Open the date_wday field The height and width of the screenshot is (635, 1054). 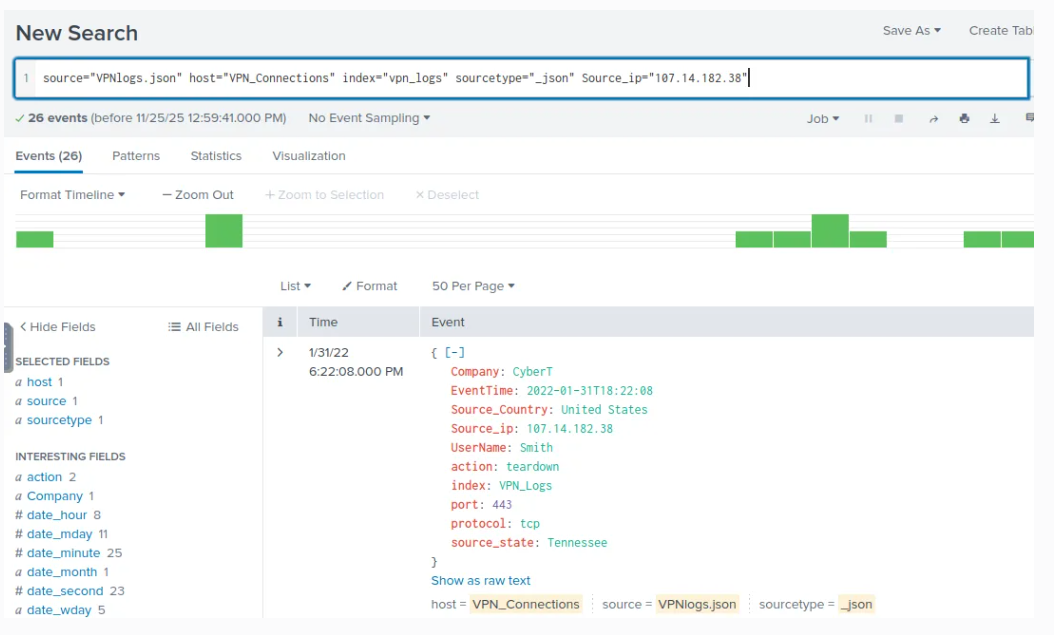(x=59, y=610)
